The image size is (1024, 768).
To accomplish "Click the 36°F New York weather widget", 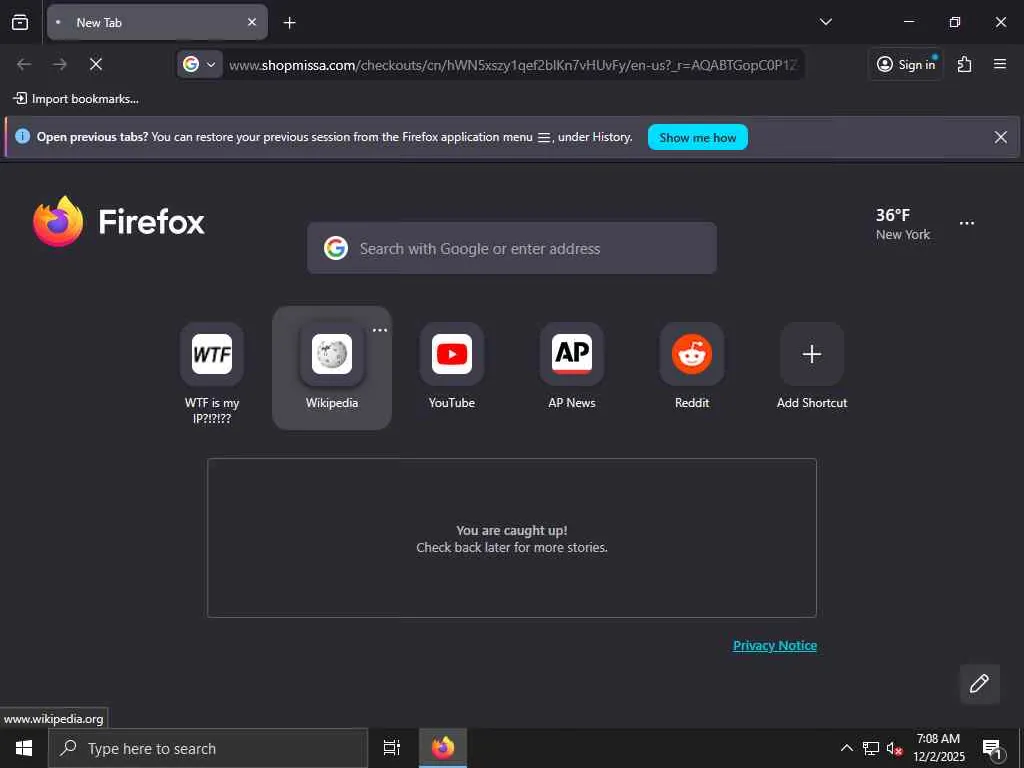I will pos(903,224).
